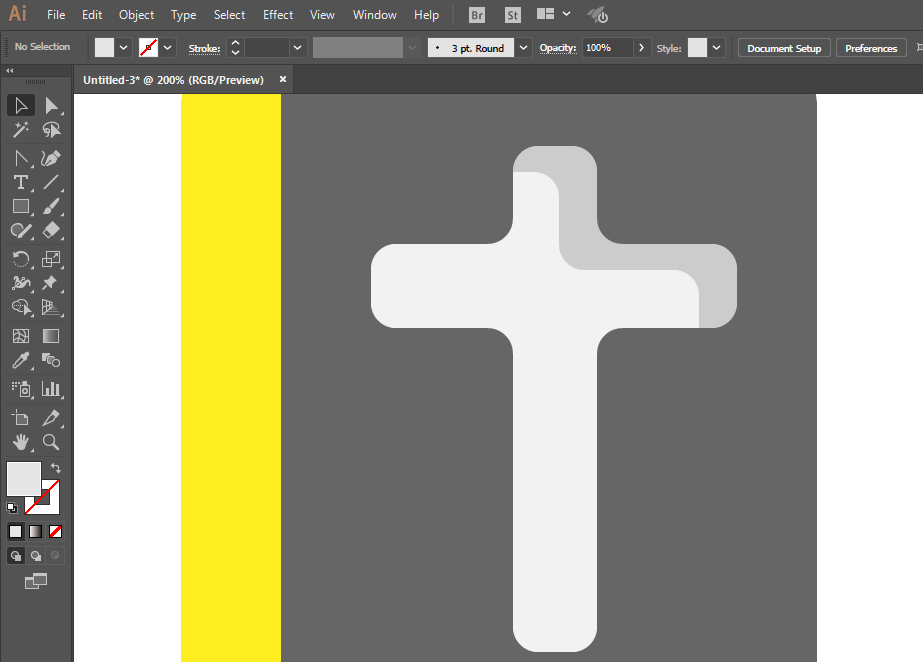Switch to Draw Behind mode
Screen dimensions: 923x662
[x=36, y=555]
